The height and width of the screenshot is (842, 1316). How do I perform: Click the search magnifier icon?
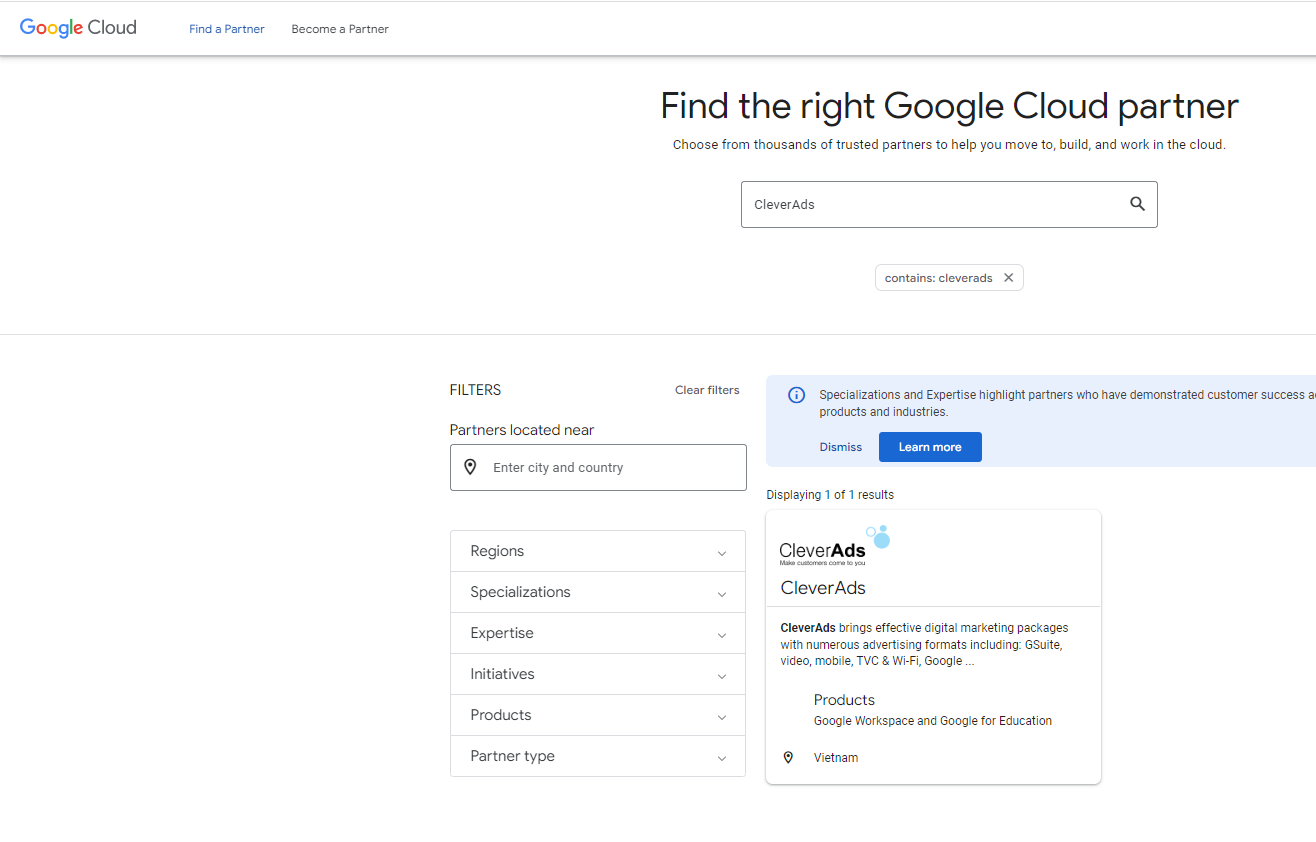[x=1137, y=204]
